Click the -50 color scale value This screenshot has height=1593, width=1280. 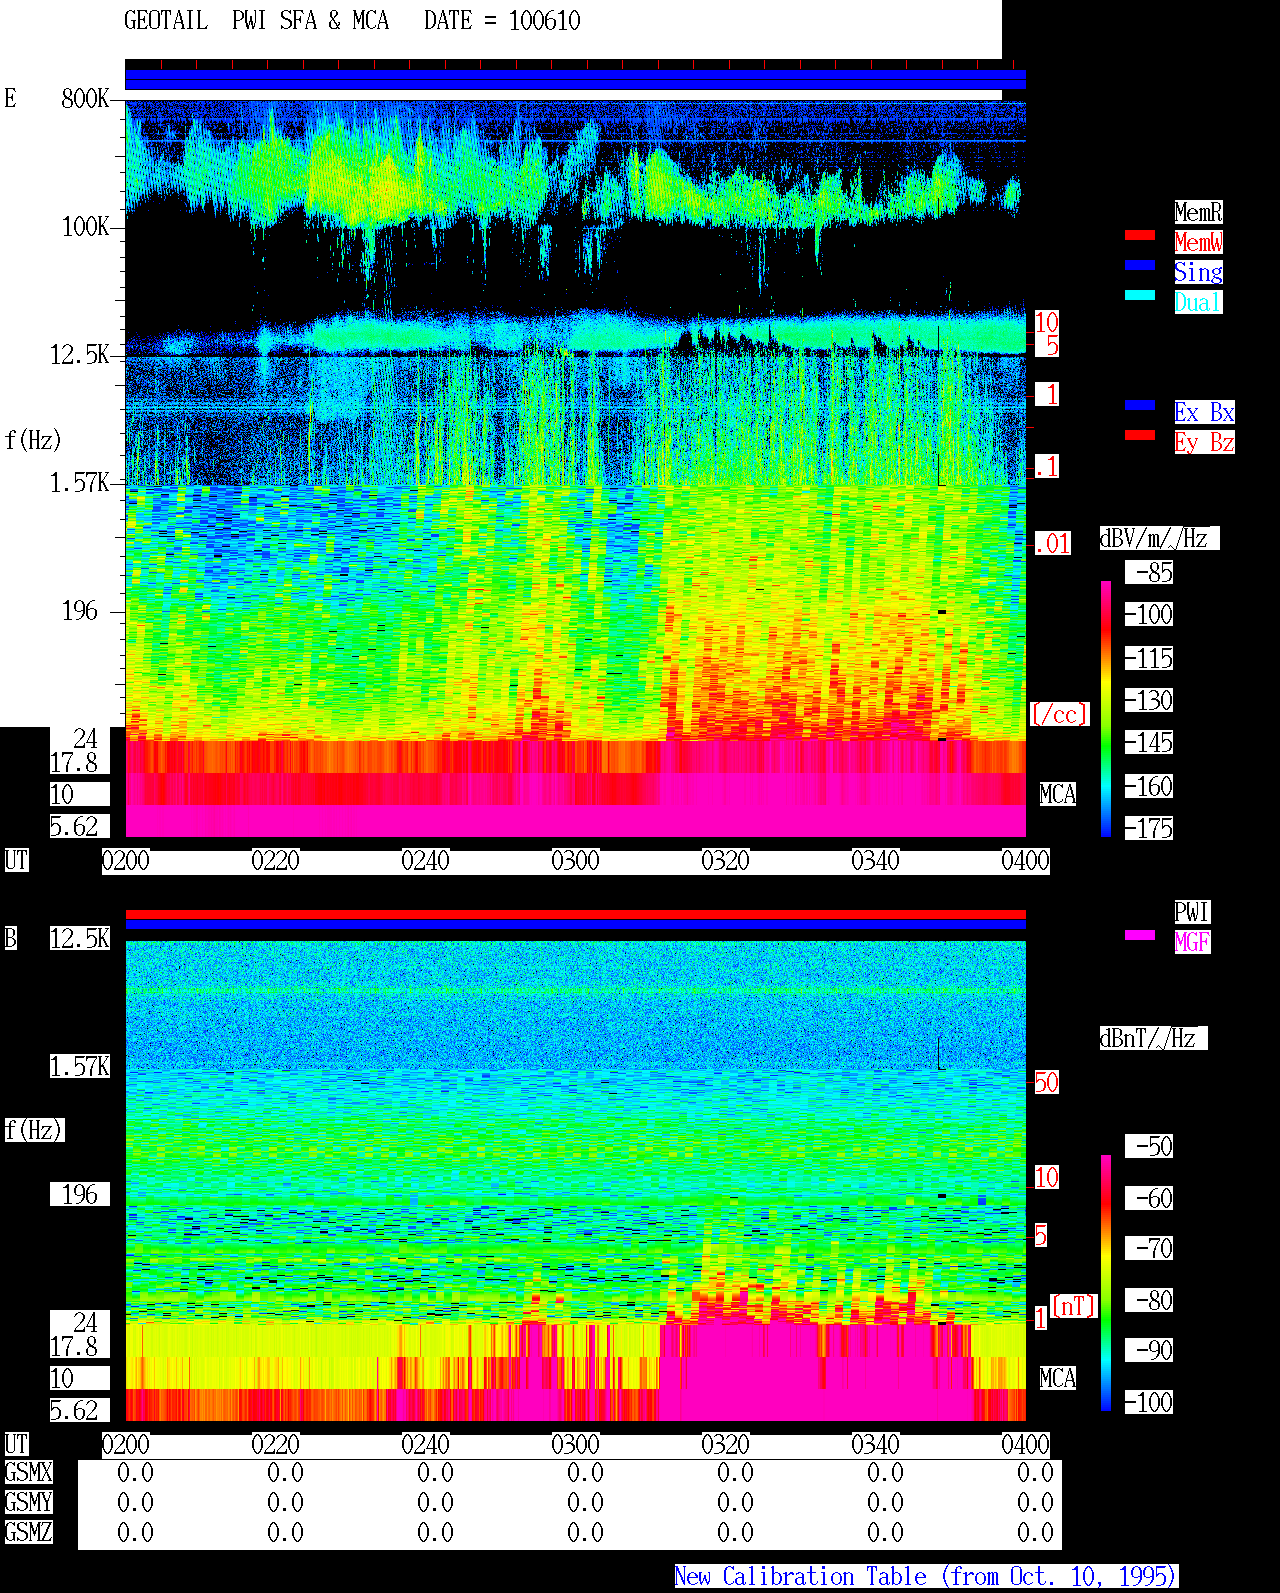click(x=1150, y=1146)
